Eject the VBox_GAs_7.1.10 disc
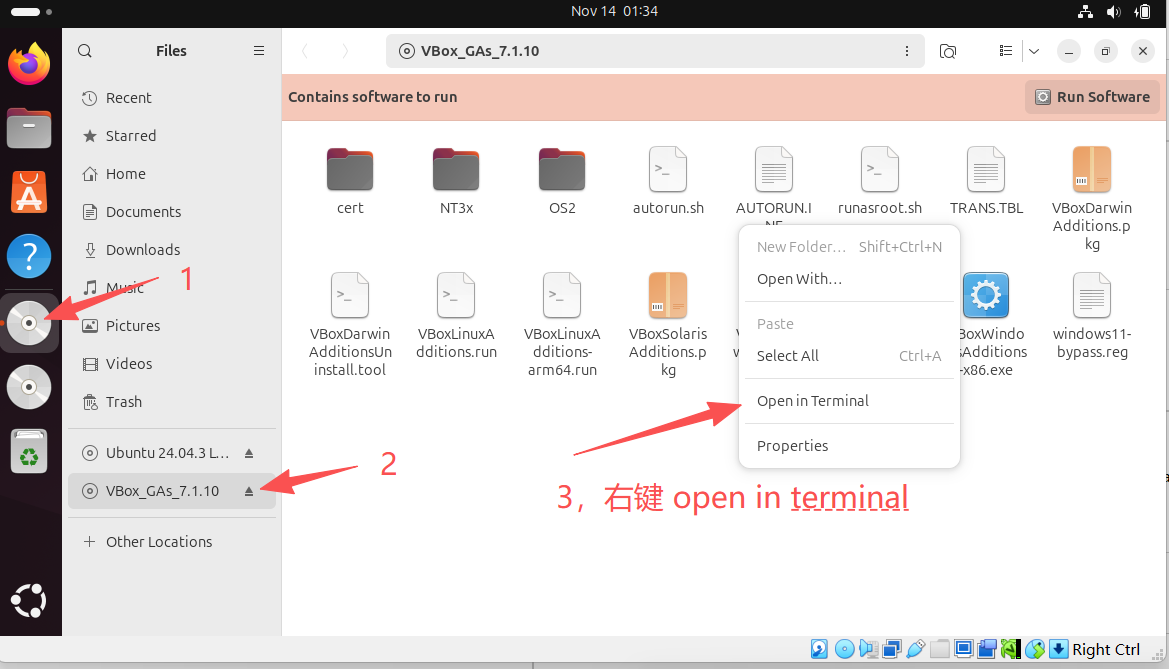Image resolution: width=1169 pixels, height=669 pixels. pos(249,491)
